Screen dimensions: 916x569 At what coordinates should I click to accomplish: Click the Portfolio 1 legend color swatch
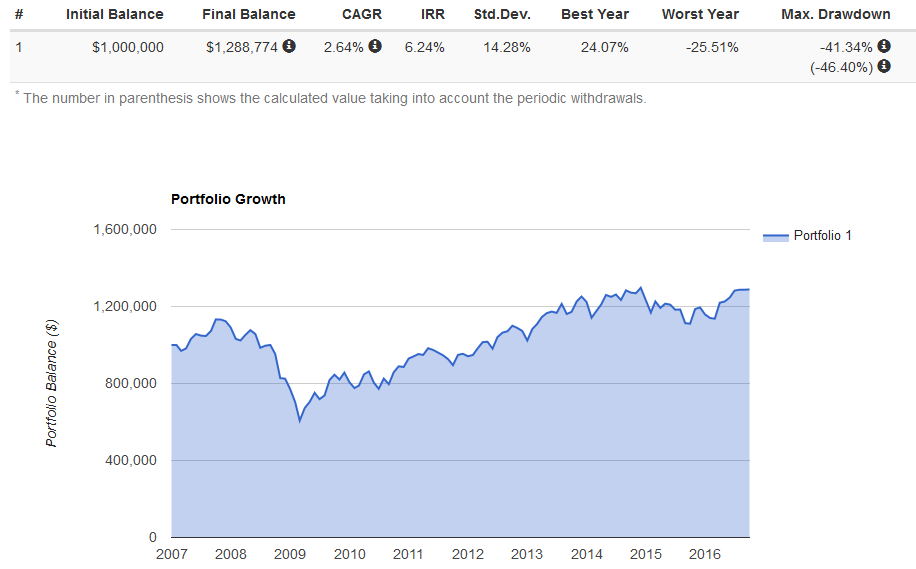[x=775, y=237]
